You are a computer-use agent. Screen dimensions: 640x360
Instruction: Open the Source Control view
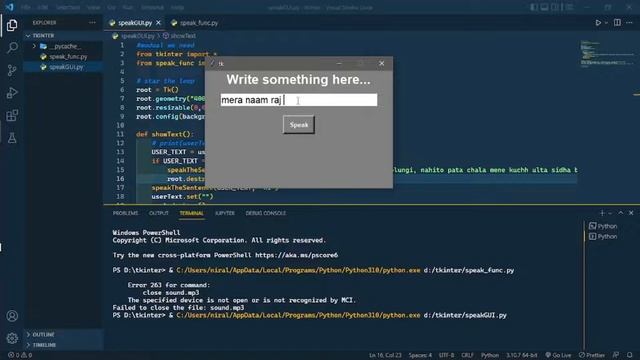[12, 70]
